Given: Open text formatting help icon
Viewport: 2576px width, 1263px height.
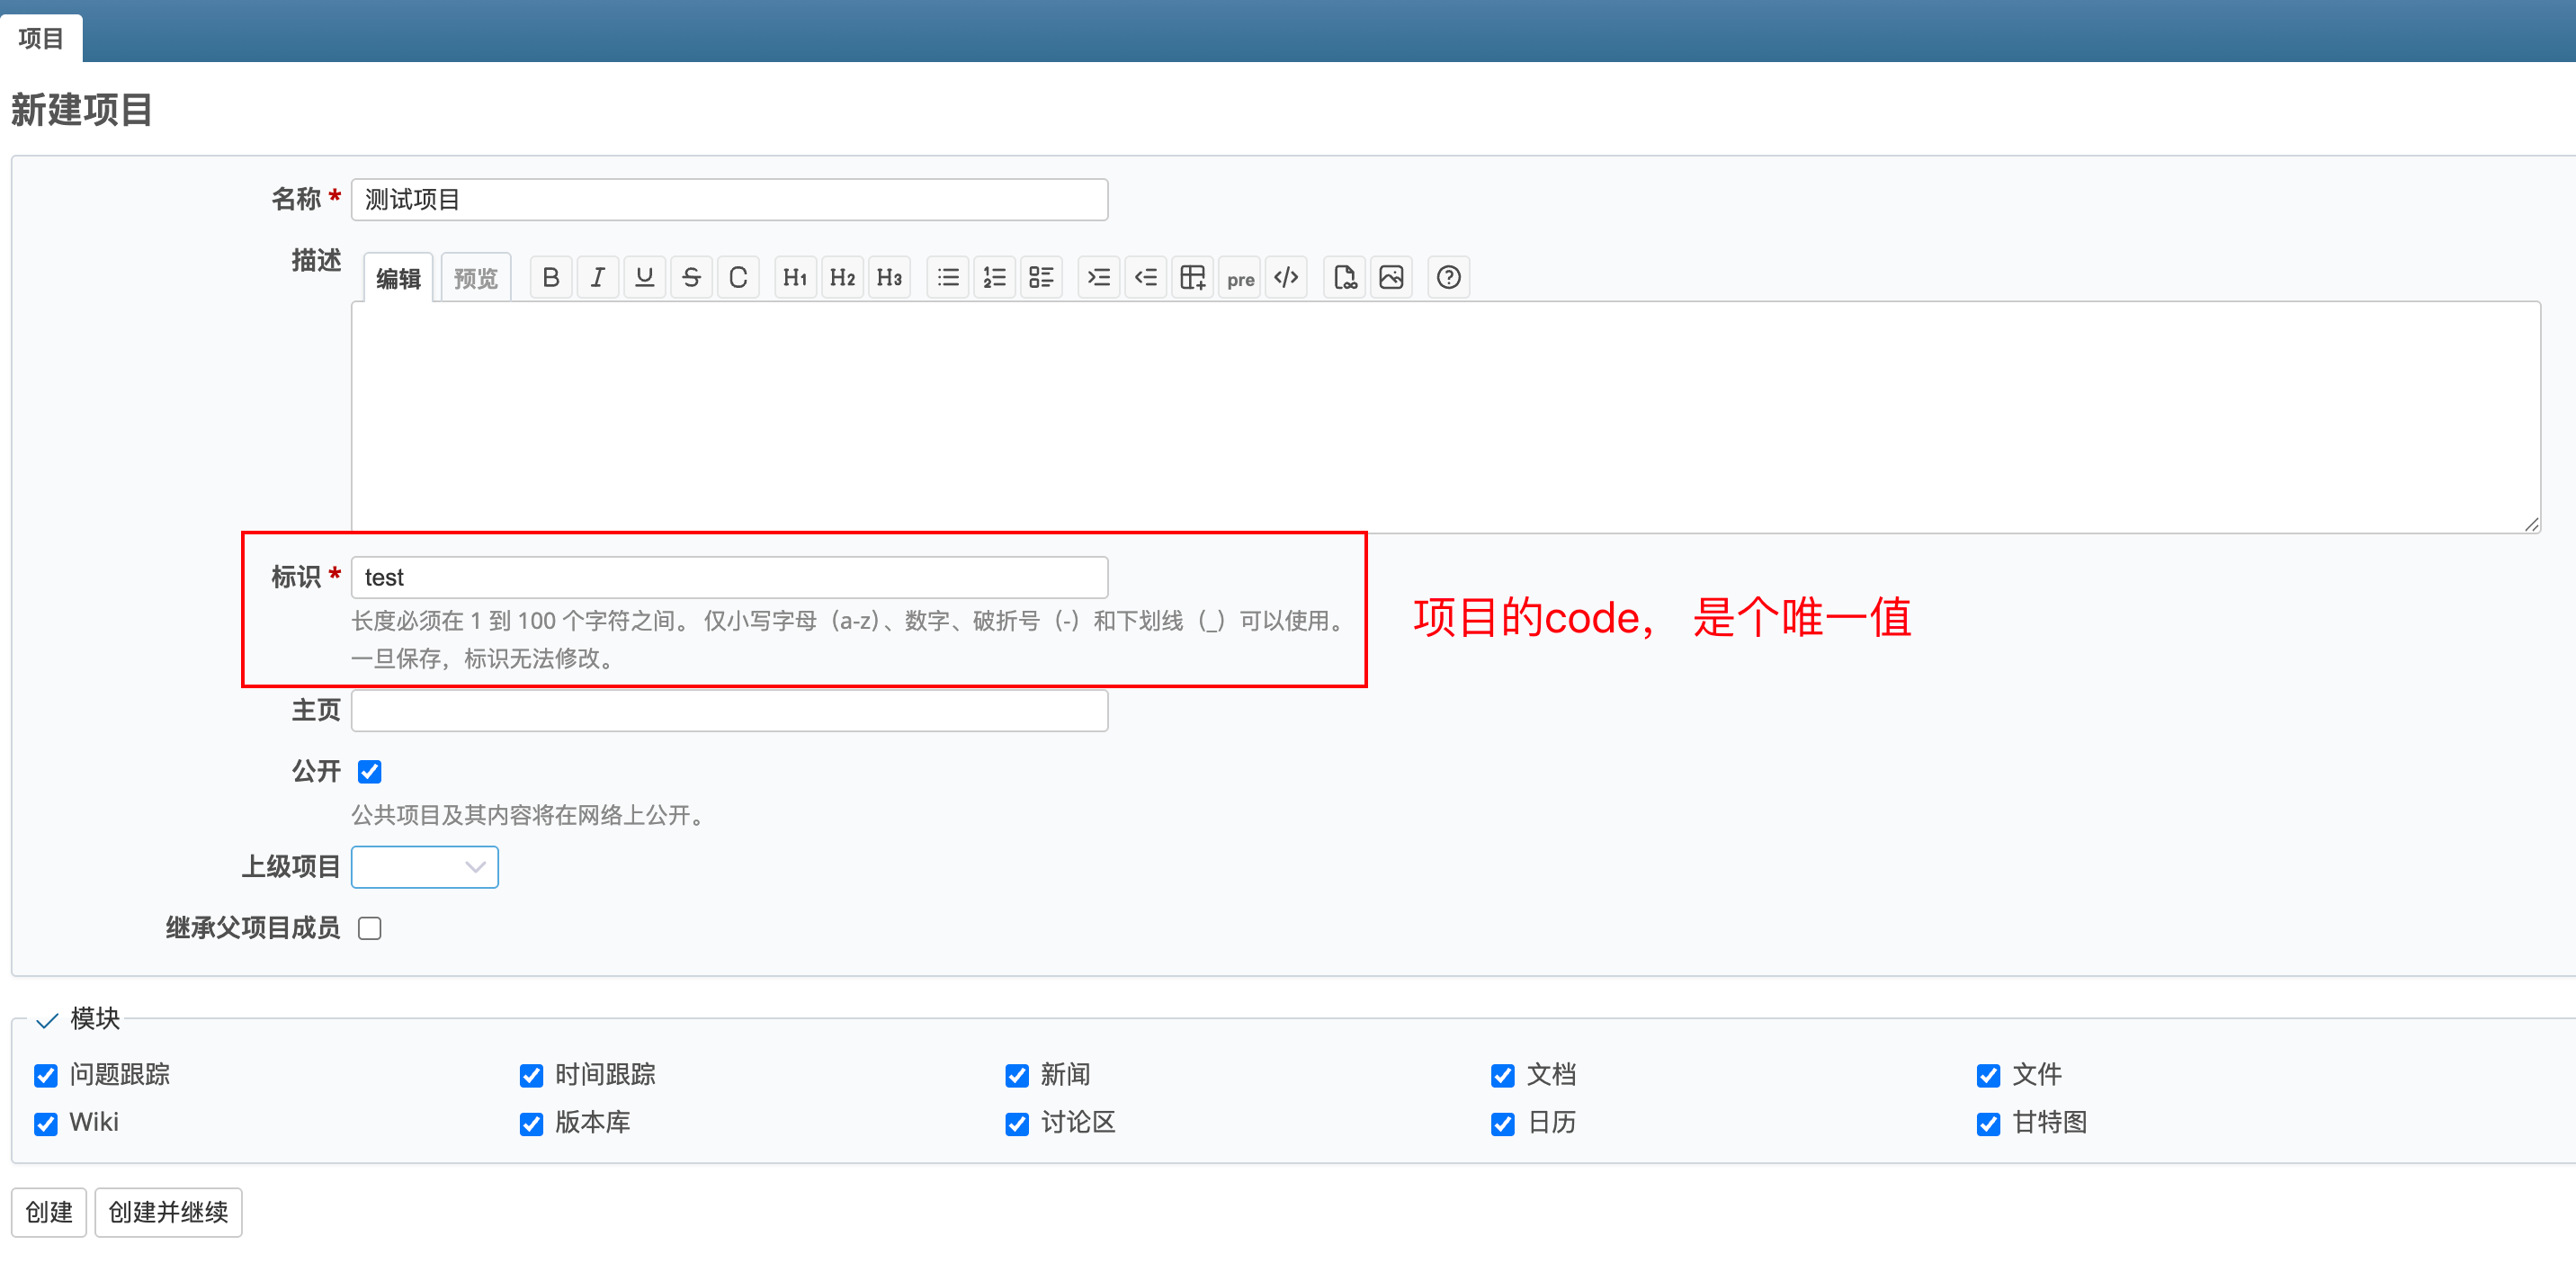Looking at the screenshot, I should (1448, 277).
